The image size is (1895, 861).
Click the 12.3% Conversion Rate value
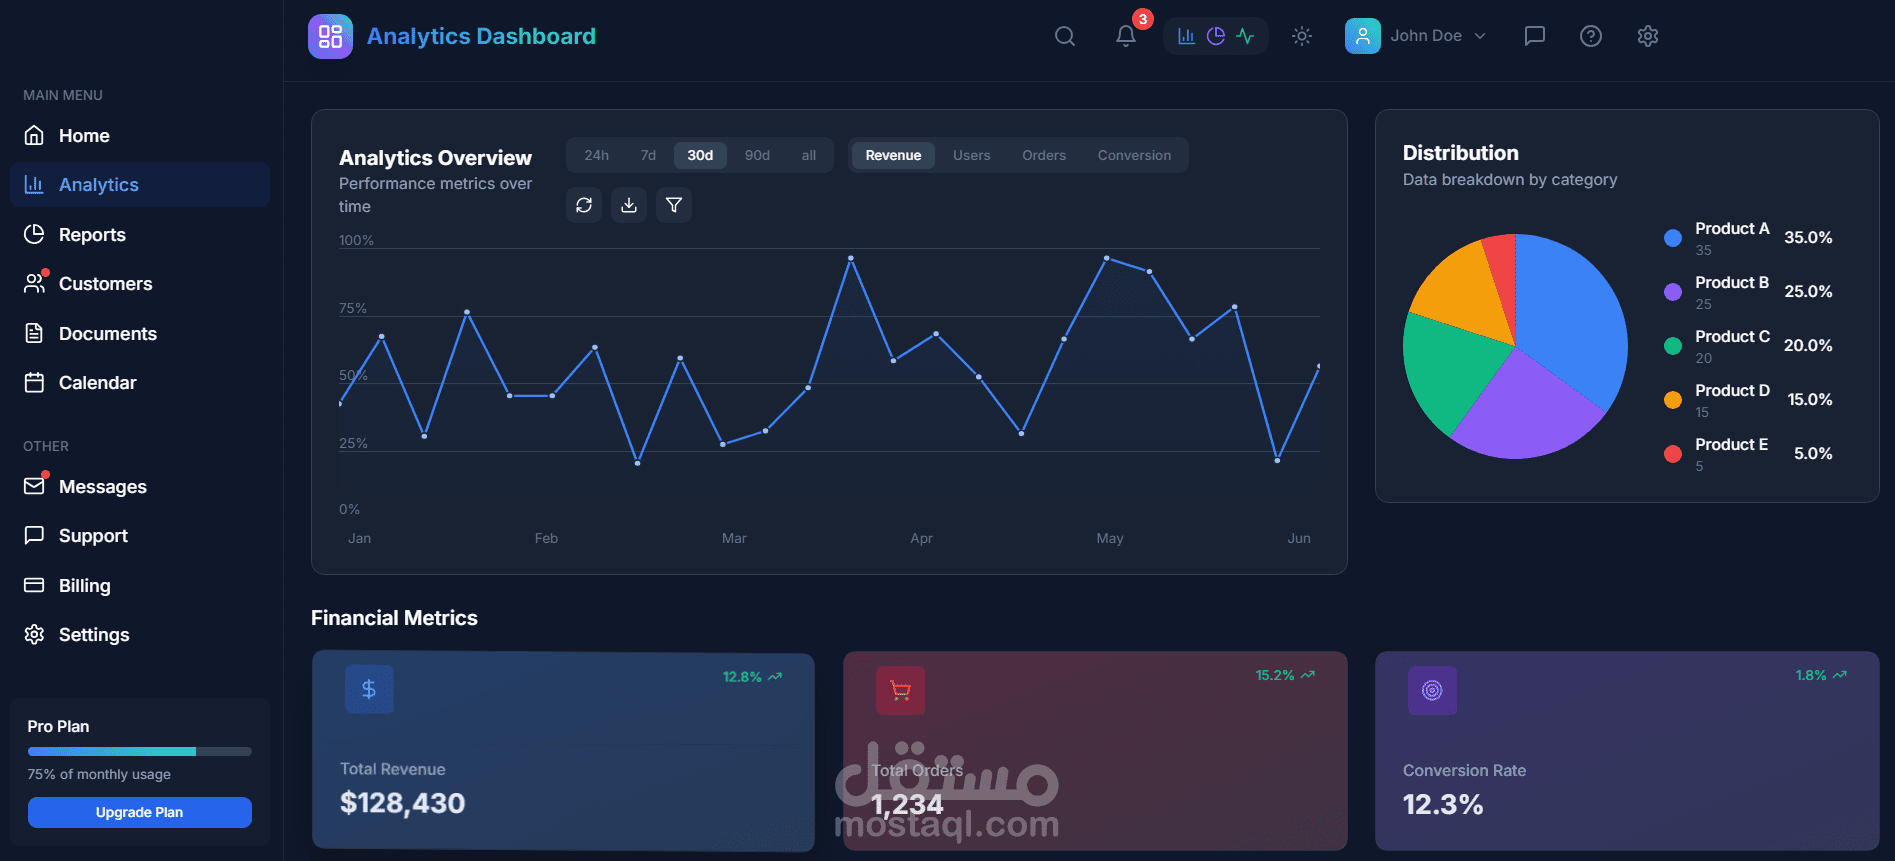[1443, 804]
